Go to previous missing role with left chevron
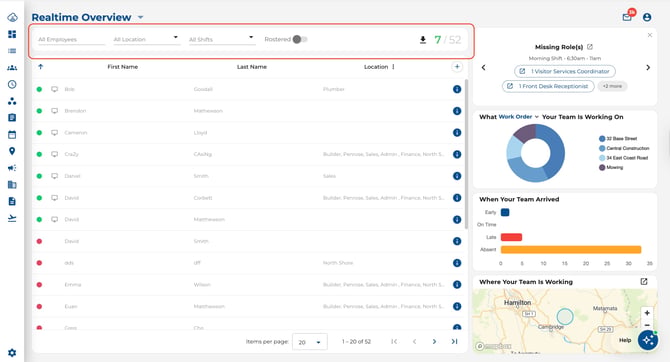 [484, 68]
